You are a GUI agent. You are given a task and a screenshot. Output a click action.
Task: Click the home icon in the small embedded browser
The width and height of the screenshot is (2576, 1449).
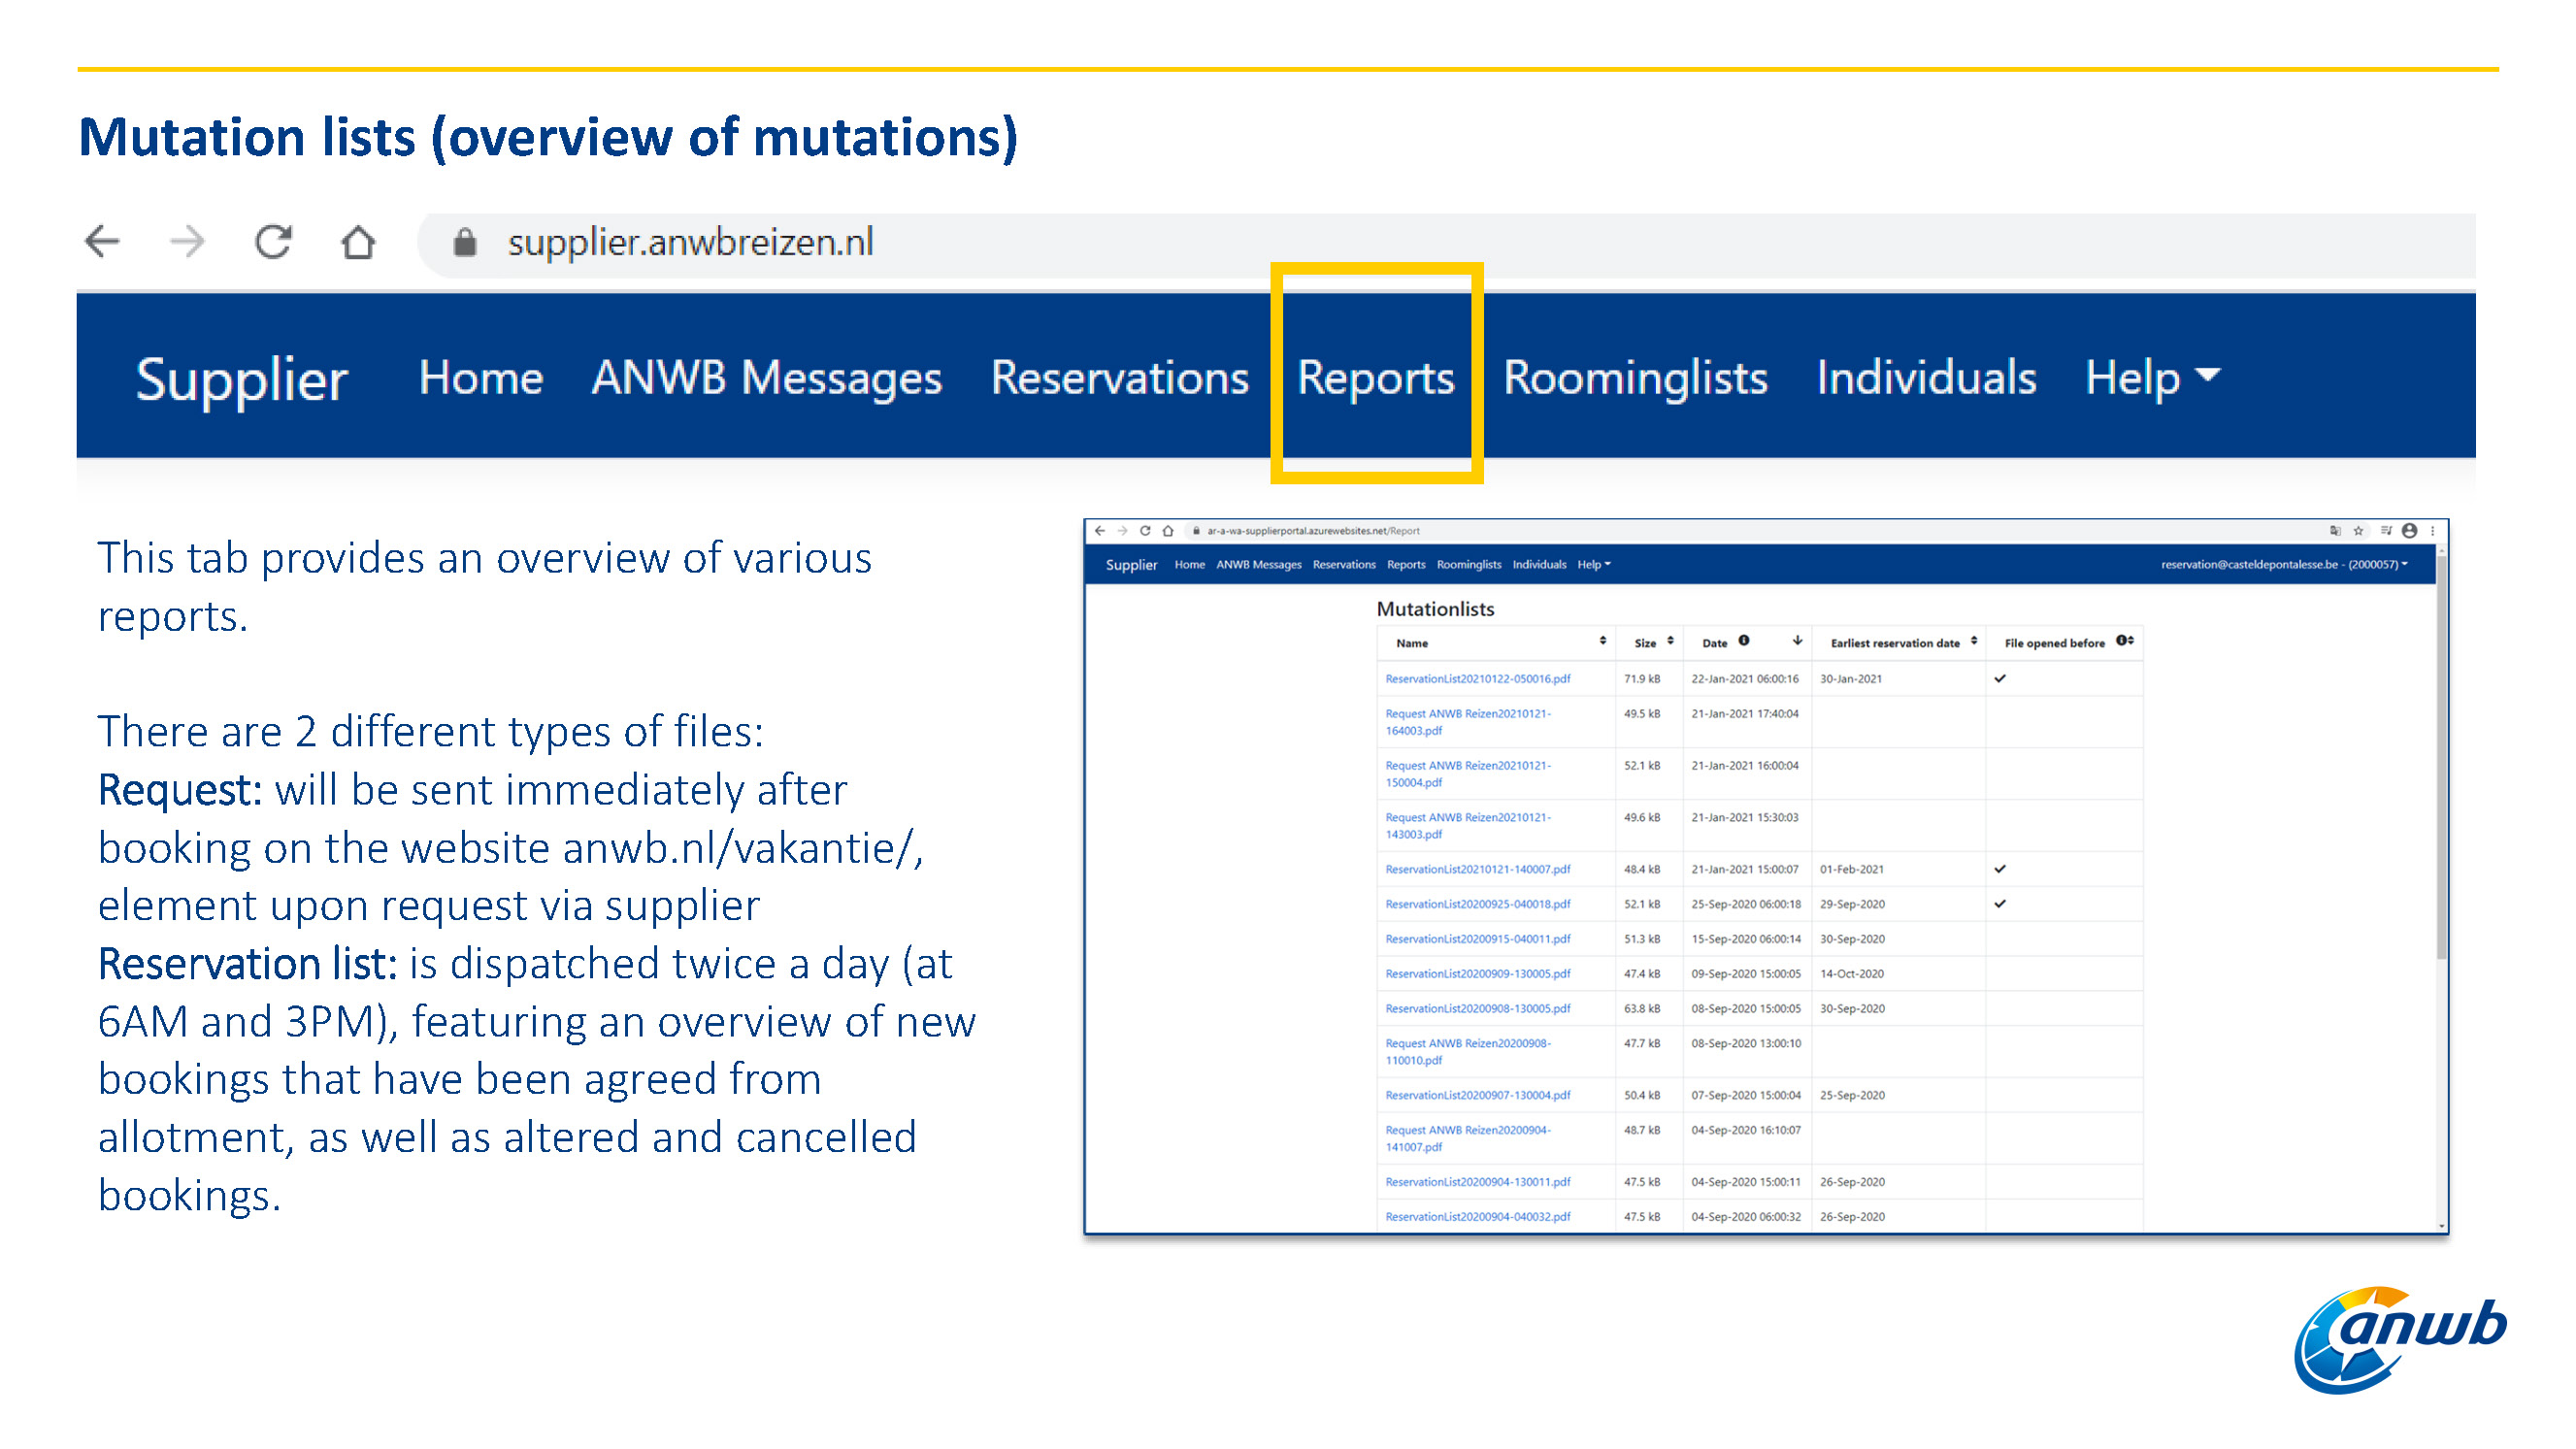point(1167,531)
